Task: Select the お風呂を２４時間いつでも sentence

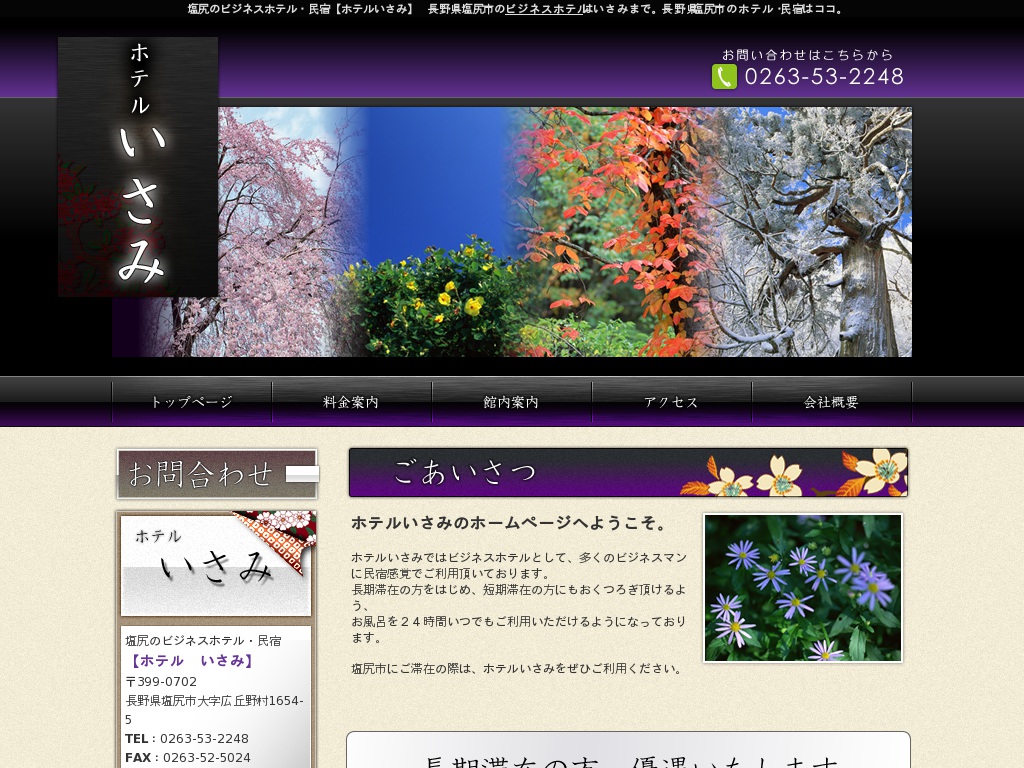Action: [x=519, y=629]
